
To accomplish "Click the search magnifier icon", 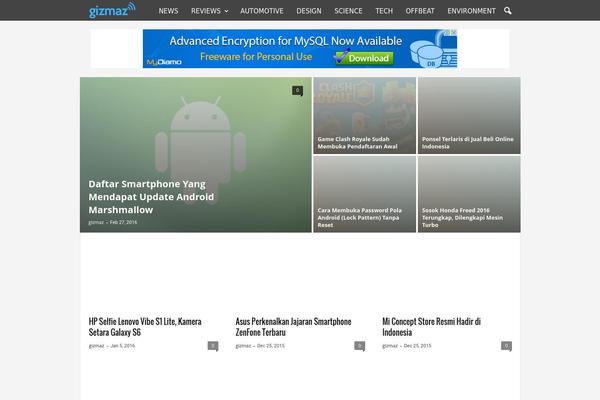I will click(507, 11).
